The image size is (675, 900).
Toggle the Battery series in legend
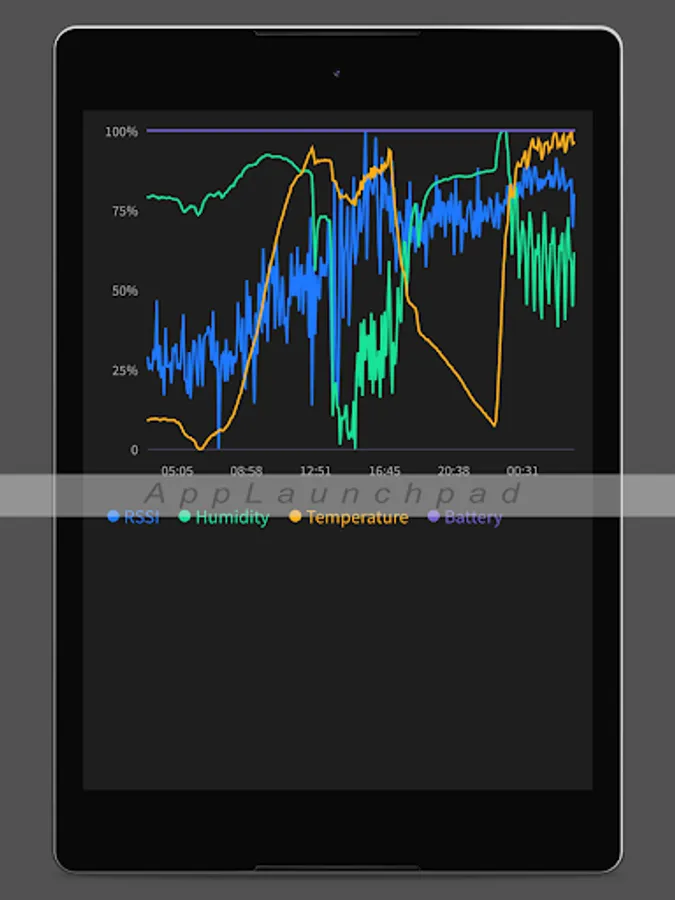coord(465,517)
